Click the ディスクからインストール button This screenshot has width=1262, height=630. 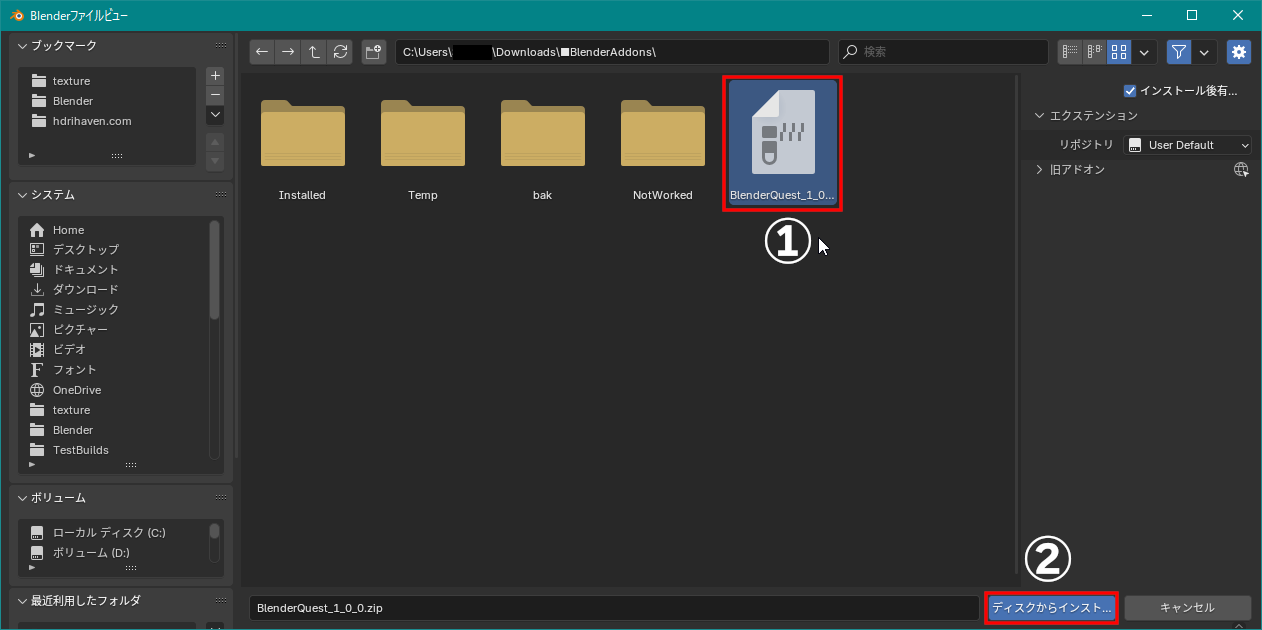pos(1051,607)
